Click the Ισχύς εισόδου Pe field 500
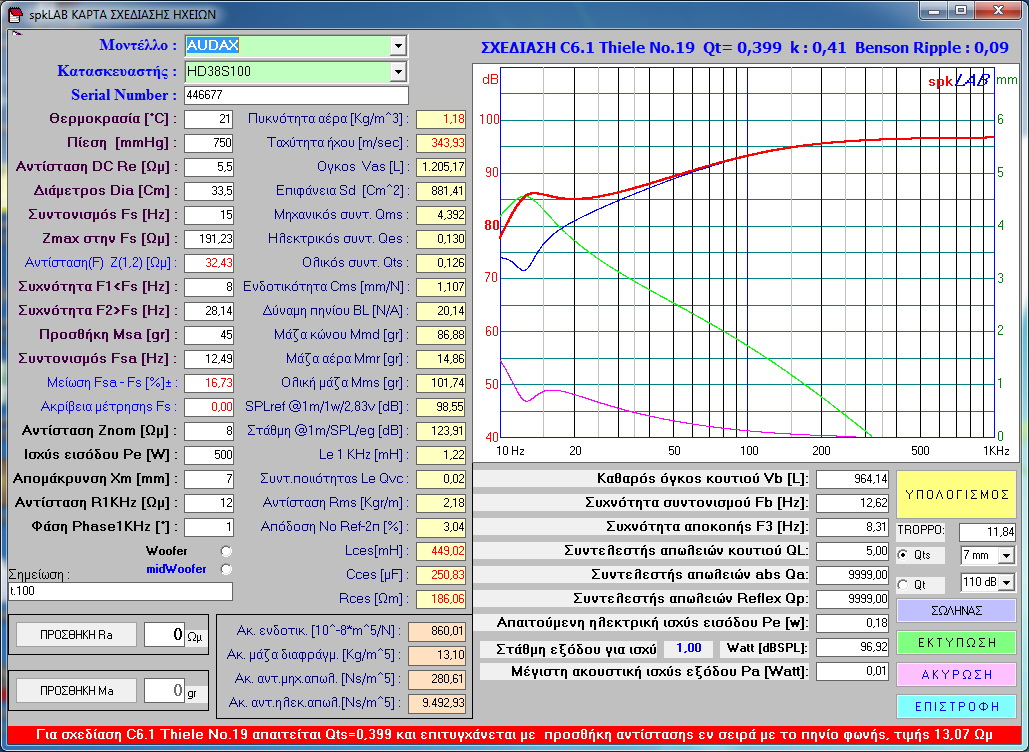The height and width of the screenshot is (752, 1029). click(209, 455)
